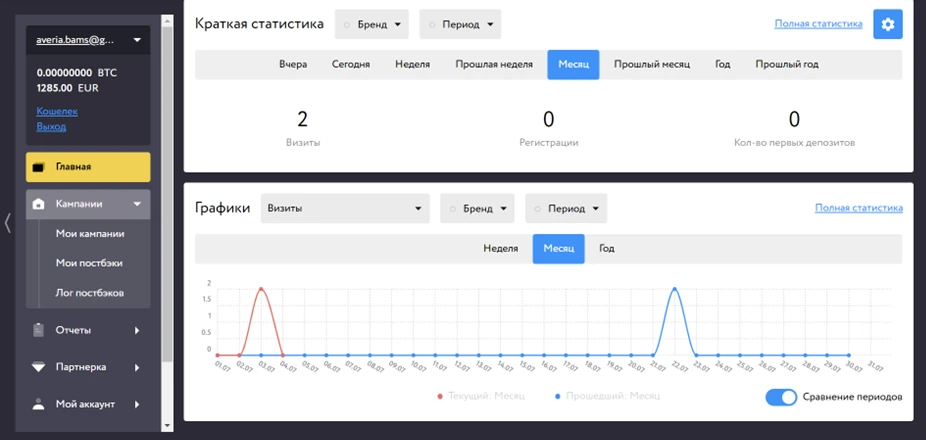Toggle the Прошедший: Месяц legend series
The height and width of the screenshot is (440, 926).
(x=607, y=396)
